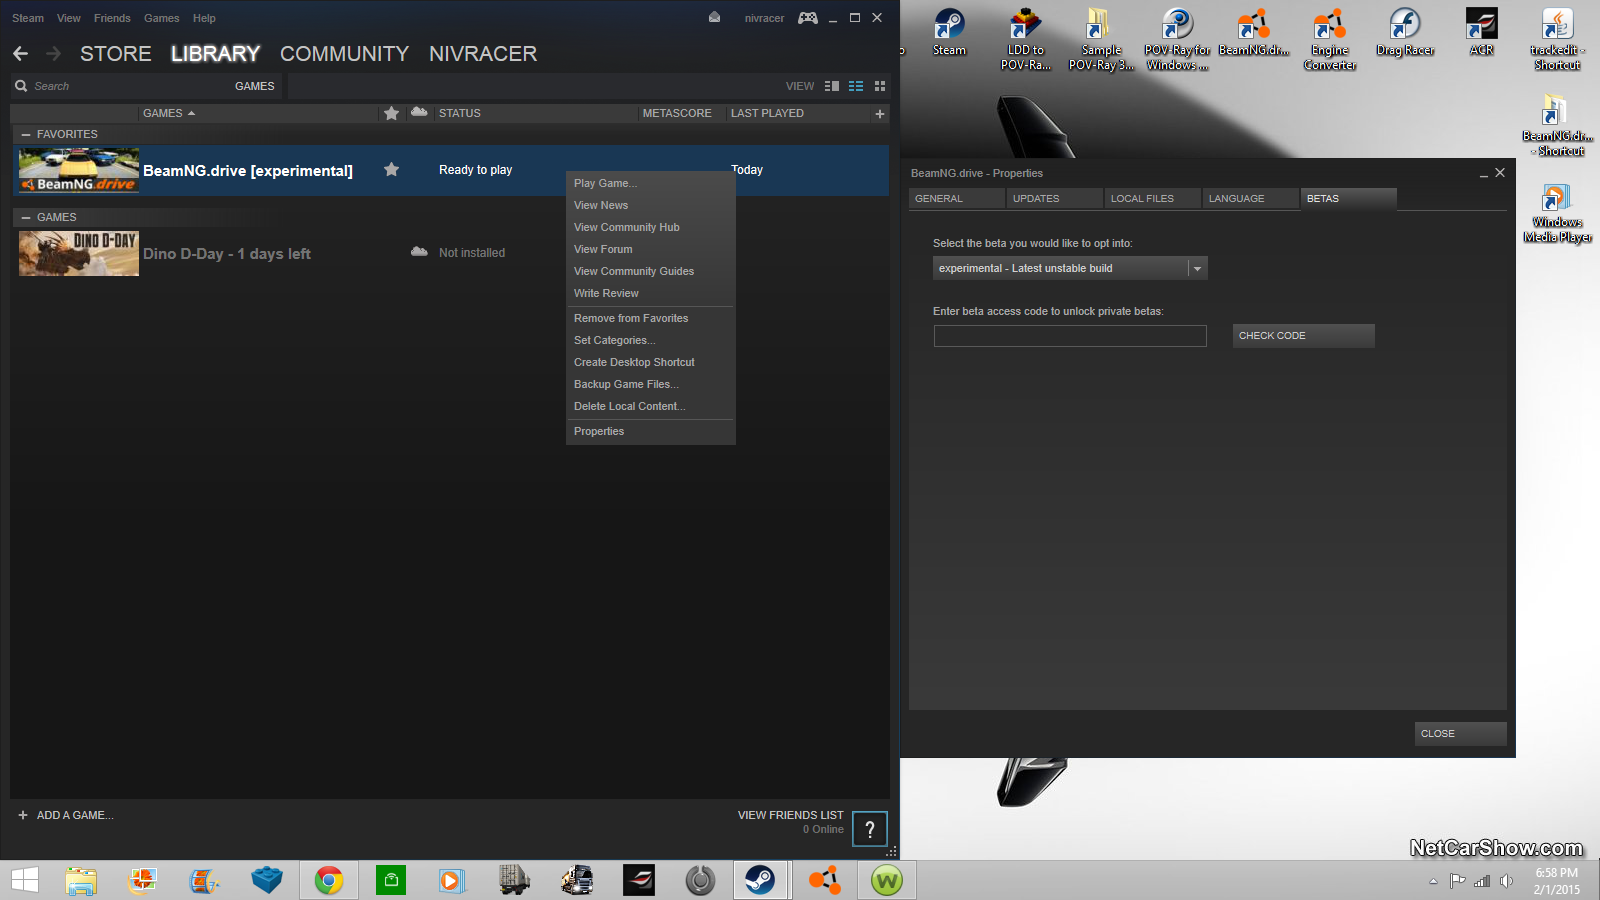Open VIEW FRIENDS LIST
The width and height of the screenshot is (1600, 900).
click(790, 815)
